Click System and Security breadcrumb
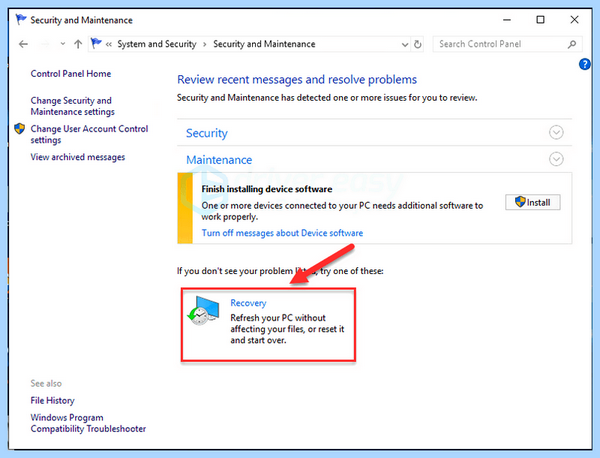The height and width of the screenshot is (458, 600). (x=157, y=44)
